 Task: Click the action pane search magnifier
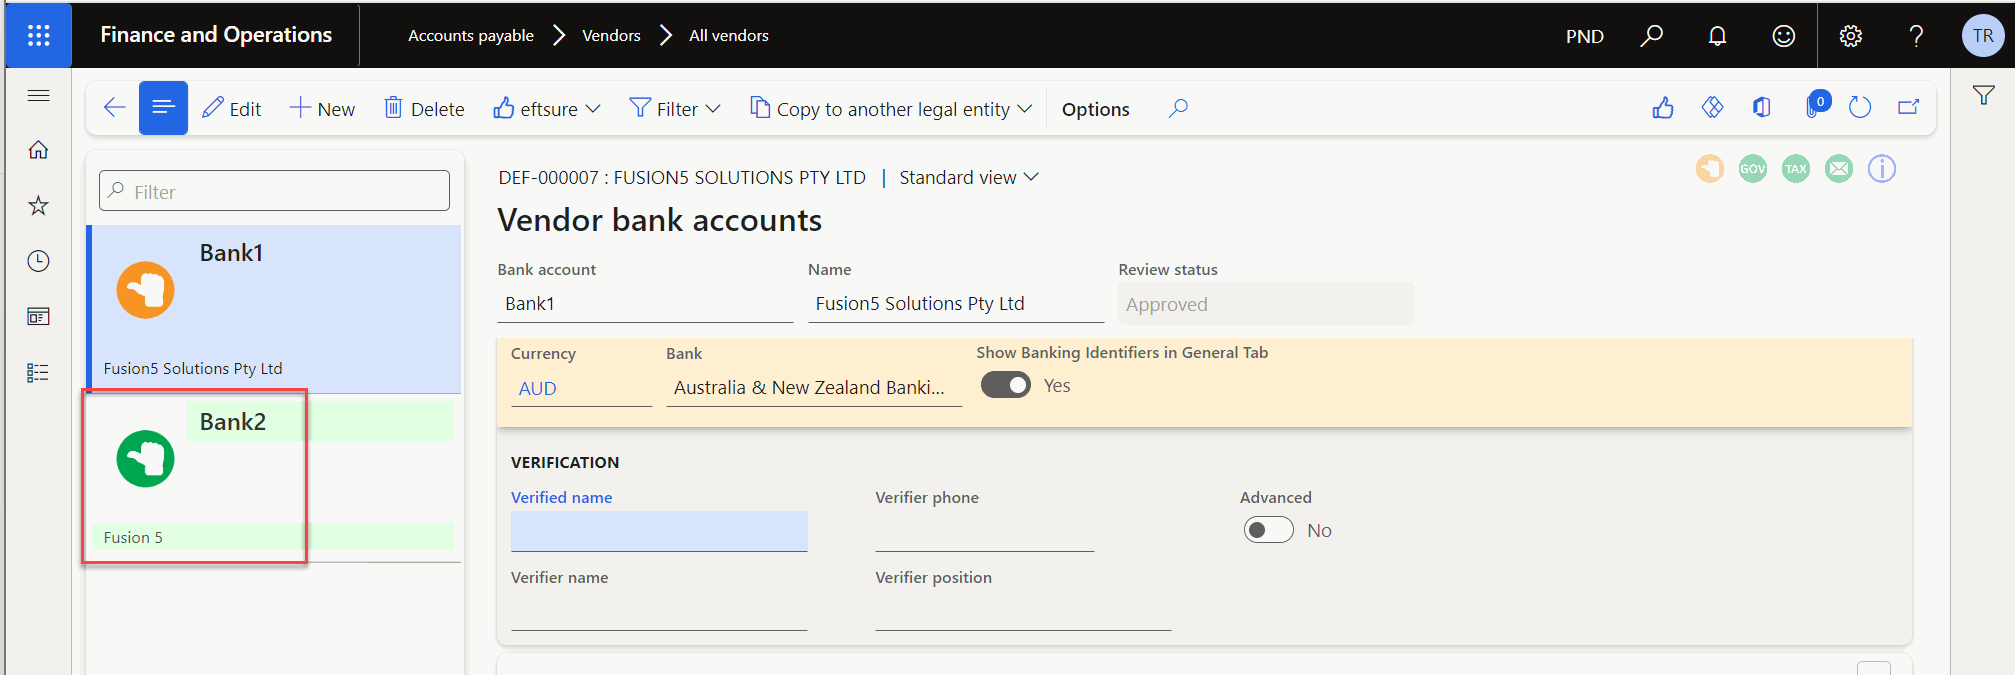coord(1178,108)
